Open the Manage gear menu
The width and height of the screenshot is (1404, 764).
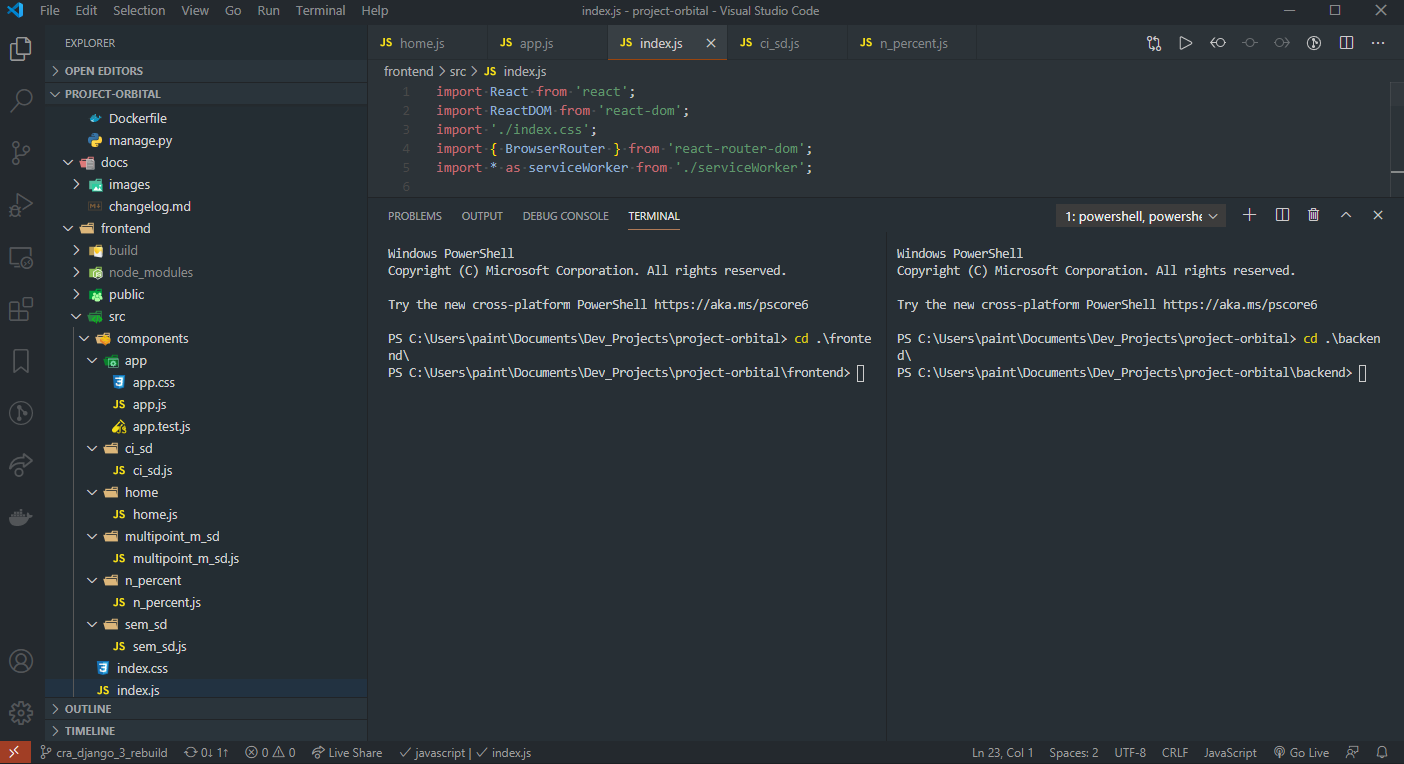click(21, 713)
